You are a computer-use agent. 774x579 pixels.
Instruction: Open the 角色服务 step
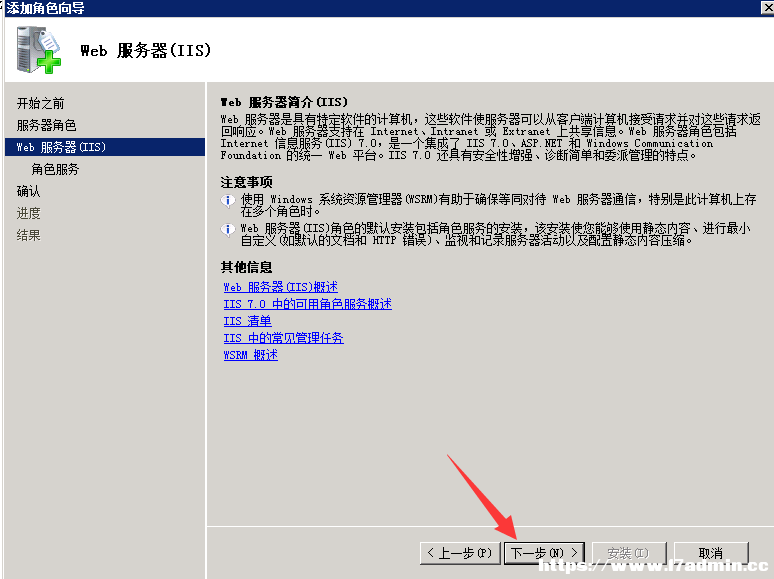55,169
